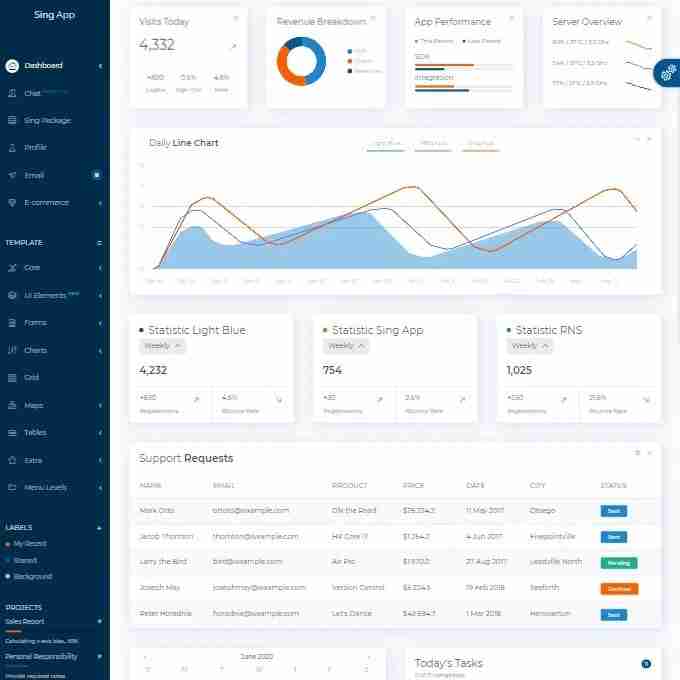
Task: Click the Profile sidebar icon
Action: (x=12, y=148)
